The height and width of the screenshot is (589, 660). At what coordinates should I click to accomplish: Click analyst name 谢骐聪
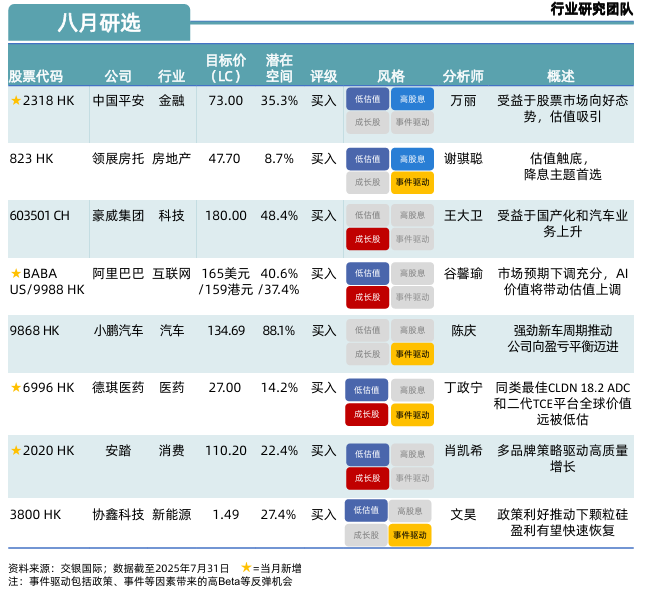463,159
